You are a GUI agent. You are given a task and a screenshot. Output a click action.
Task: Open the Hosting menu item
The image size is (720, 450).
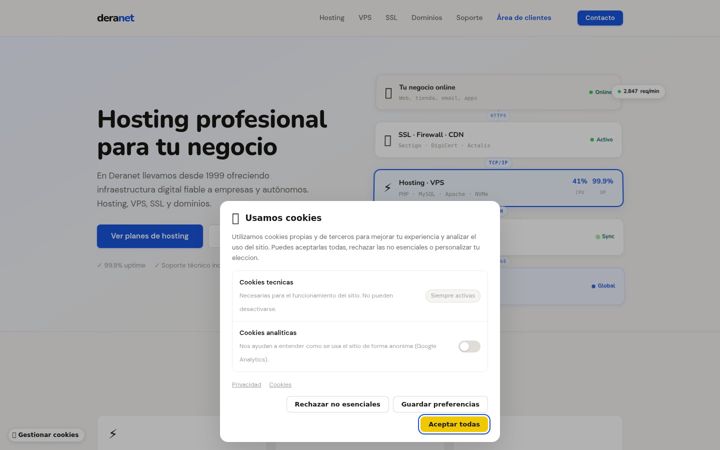[x=332, y=18]
